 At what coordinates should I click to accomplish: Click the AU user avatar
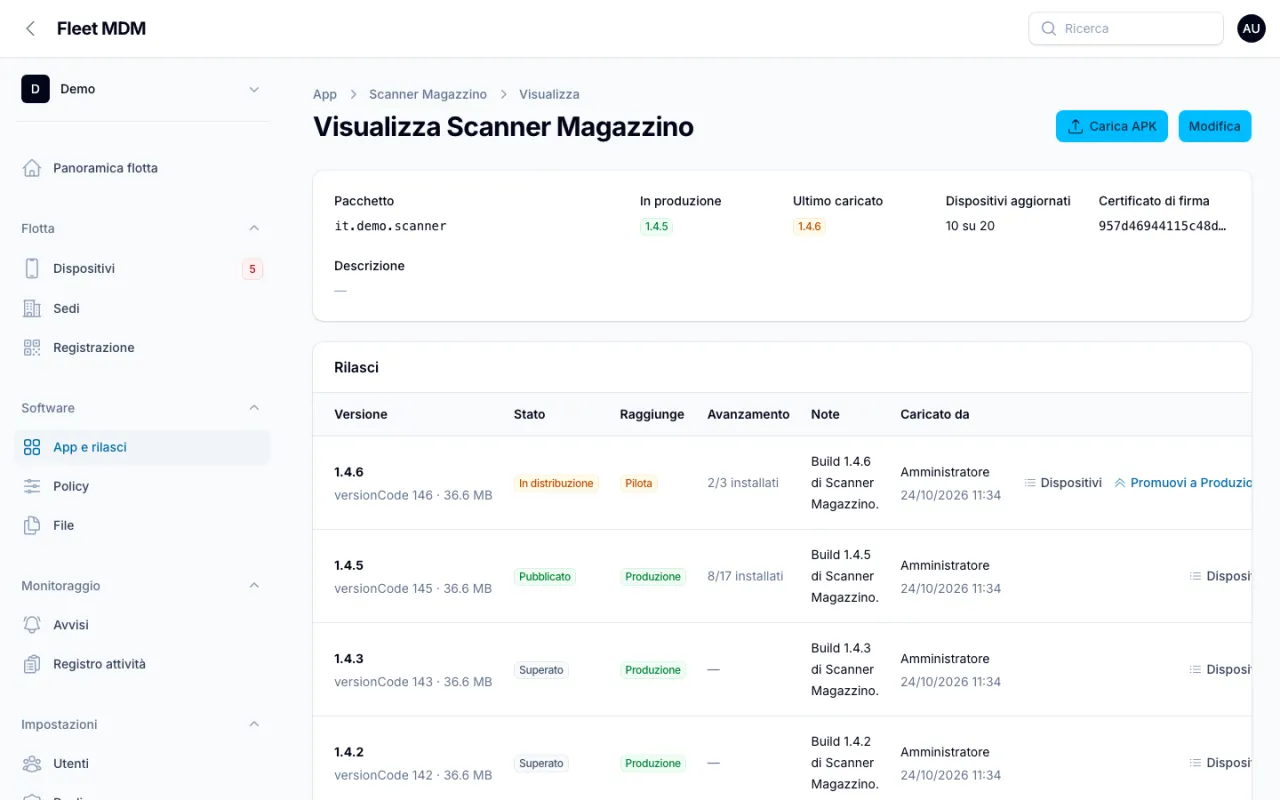point(1251,29)
